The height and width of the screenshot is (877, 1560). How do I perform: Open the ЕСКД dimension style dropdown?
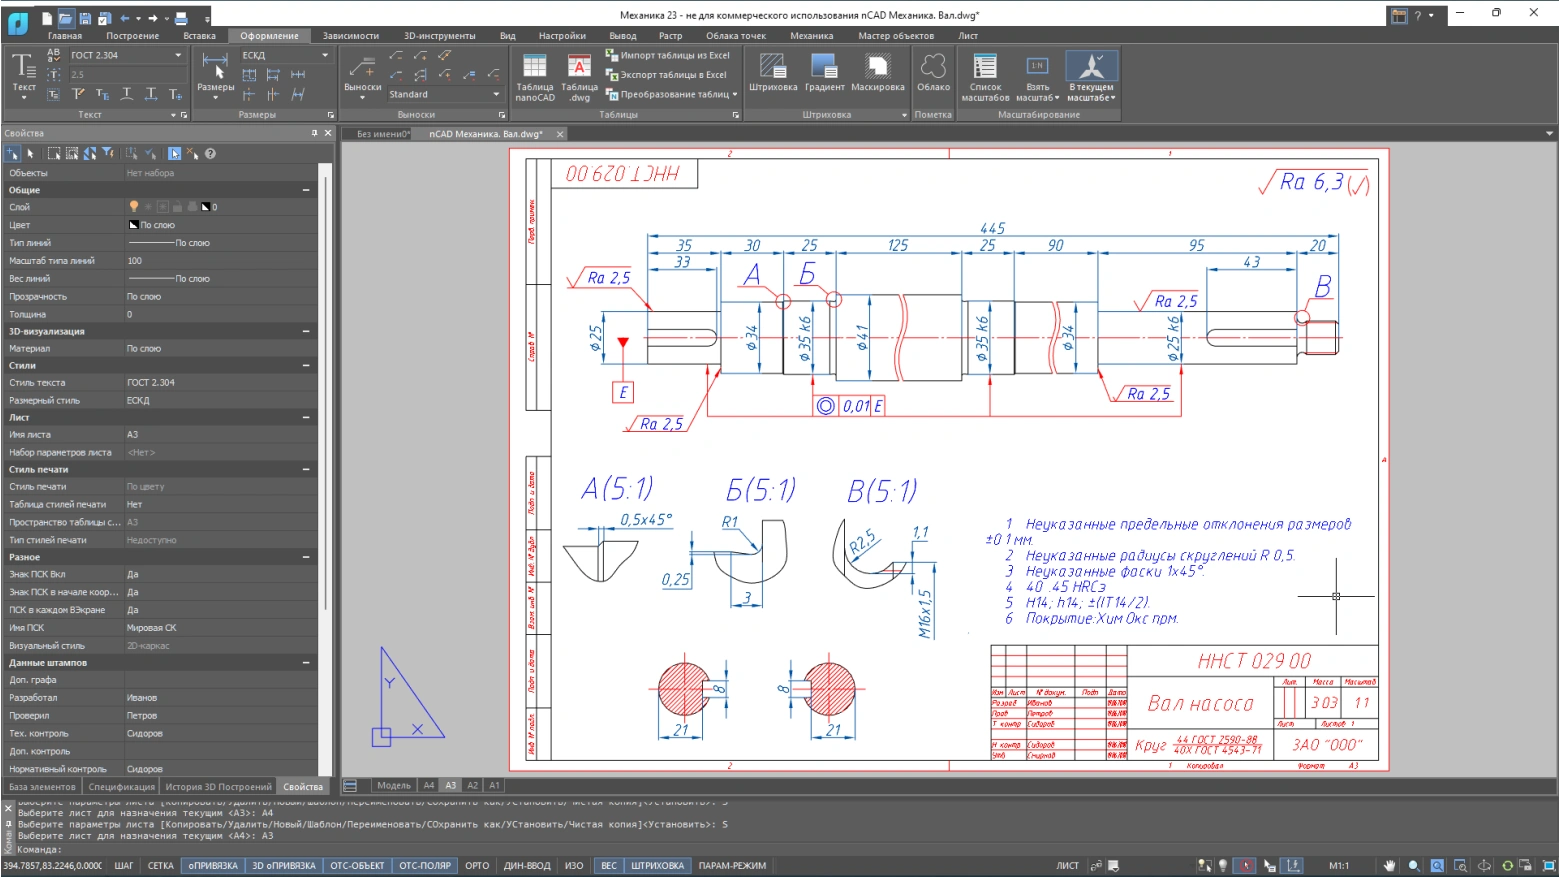(x=325, y=56)
